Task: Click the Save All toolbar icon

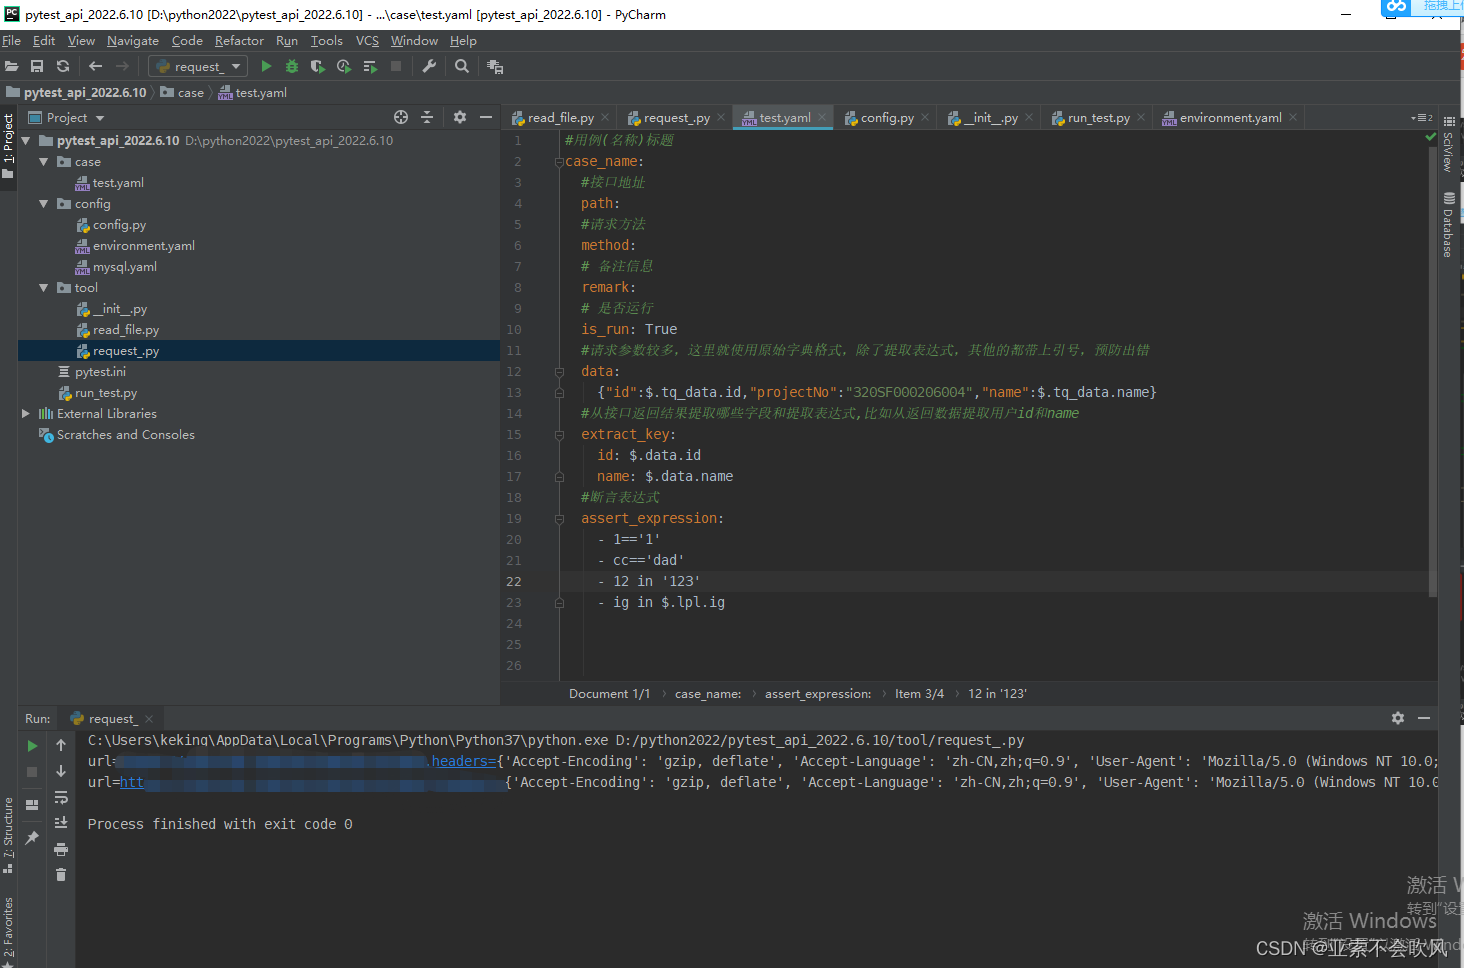Action: (37, 66)
